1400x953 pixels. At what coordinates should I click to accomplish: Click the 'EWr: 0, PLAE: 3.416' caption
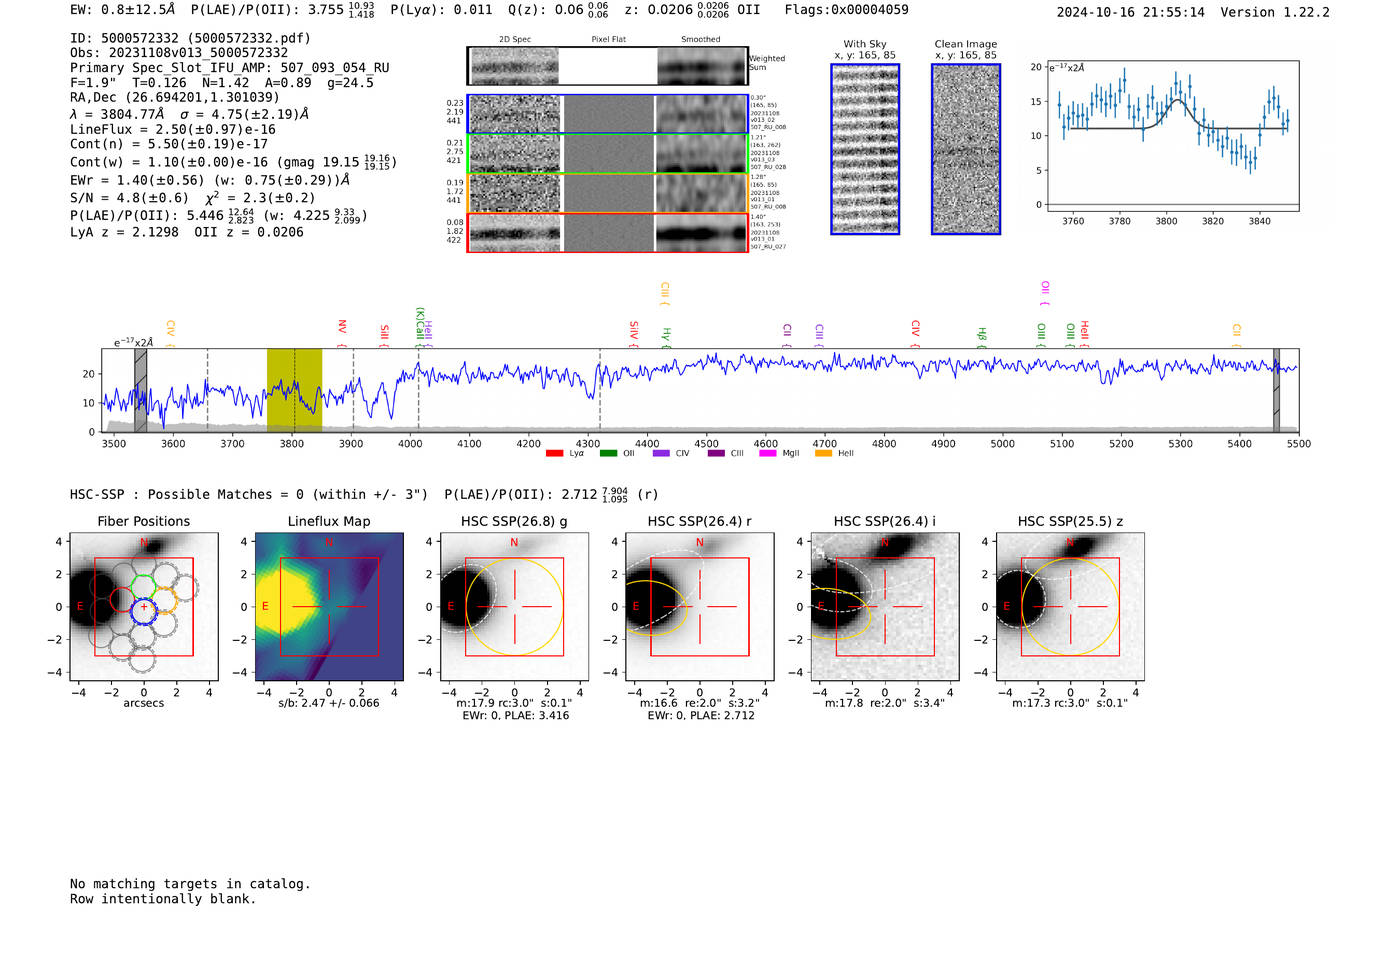(x=515, y=716)
